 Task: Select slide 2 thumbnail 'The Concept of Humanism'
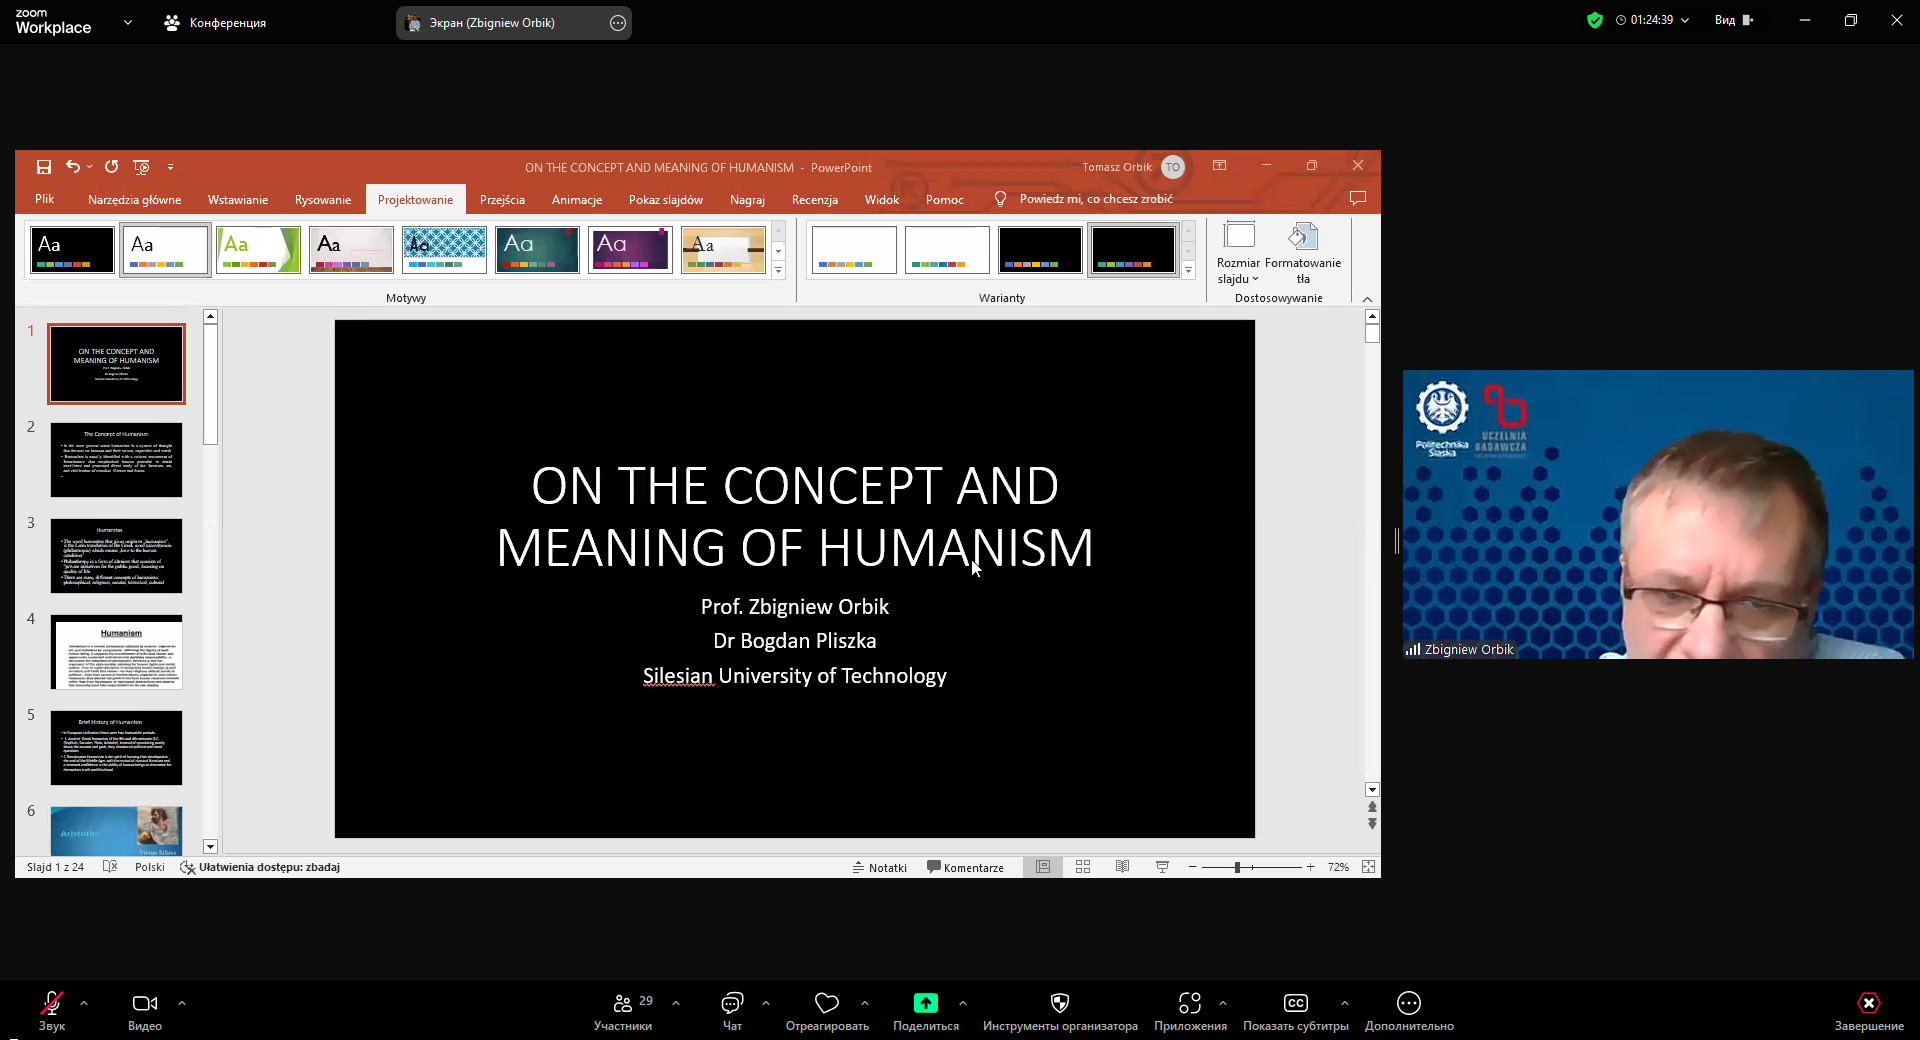116,460
